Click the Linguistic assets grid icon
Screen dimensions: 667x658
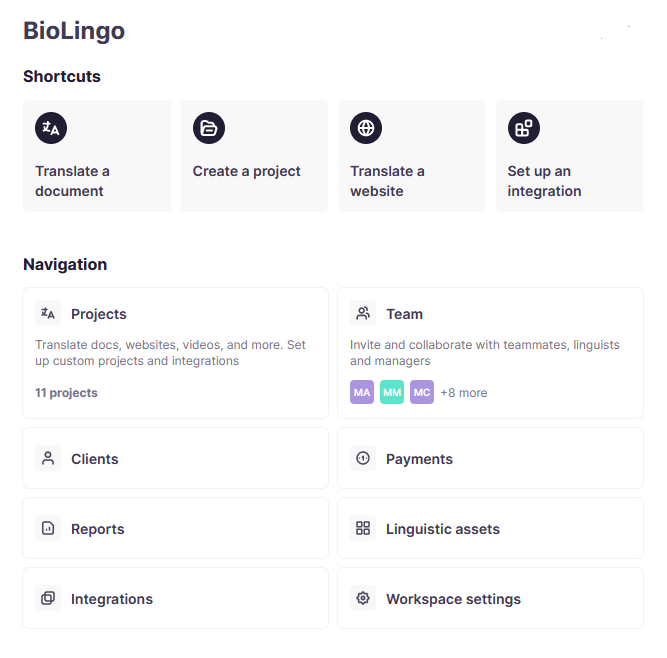coord(363,529)
